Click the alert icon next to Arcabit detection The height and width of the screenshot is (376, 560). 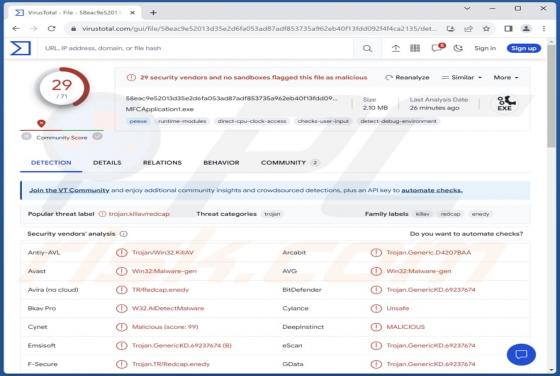point(376,252)
